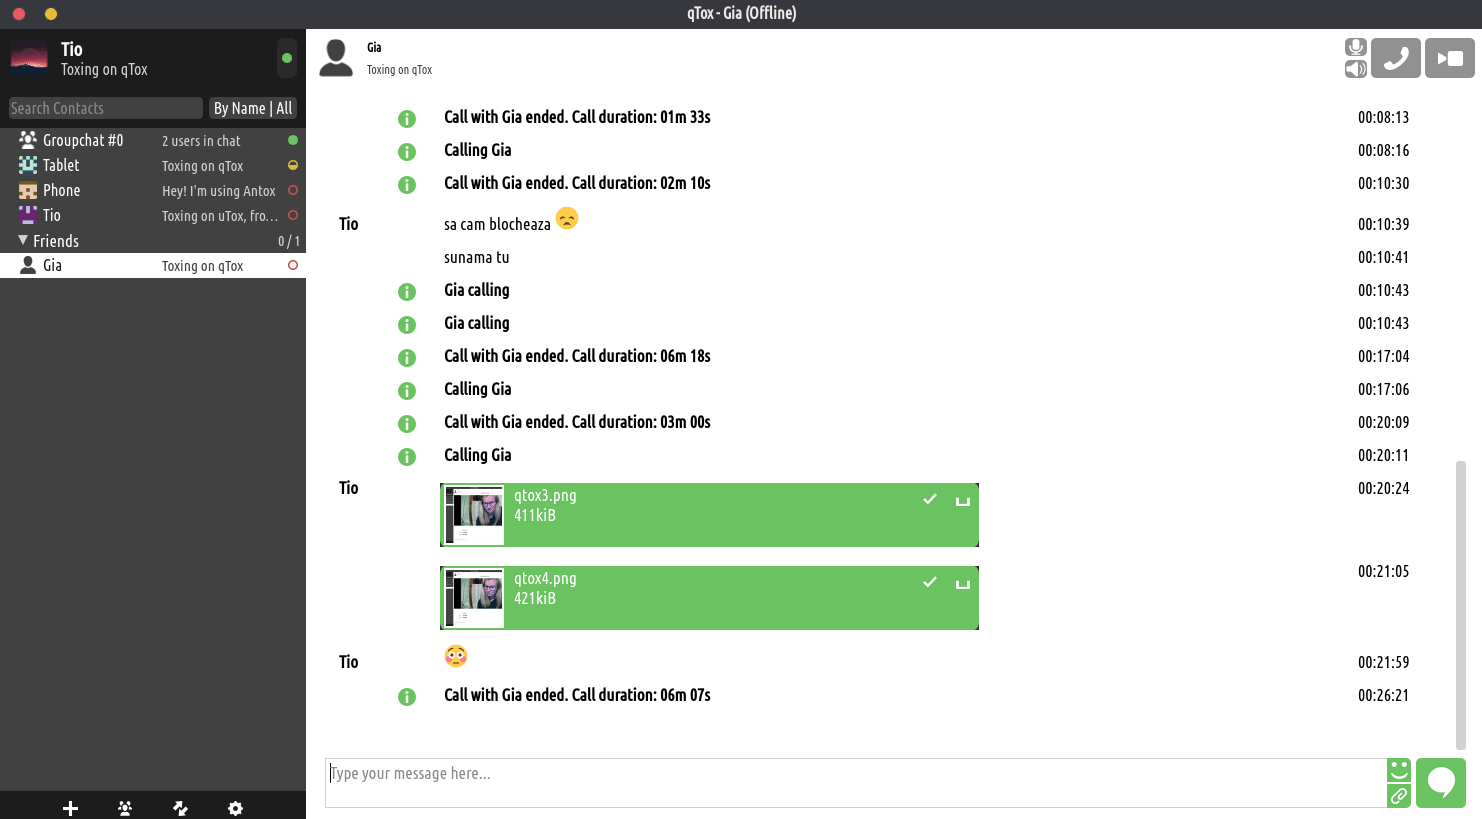Viewport: 1482px width, 819px height.
Task: Open the emoji picker smiley button
Action: click(1399, 770)
